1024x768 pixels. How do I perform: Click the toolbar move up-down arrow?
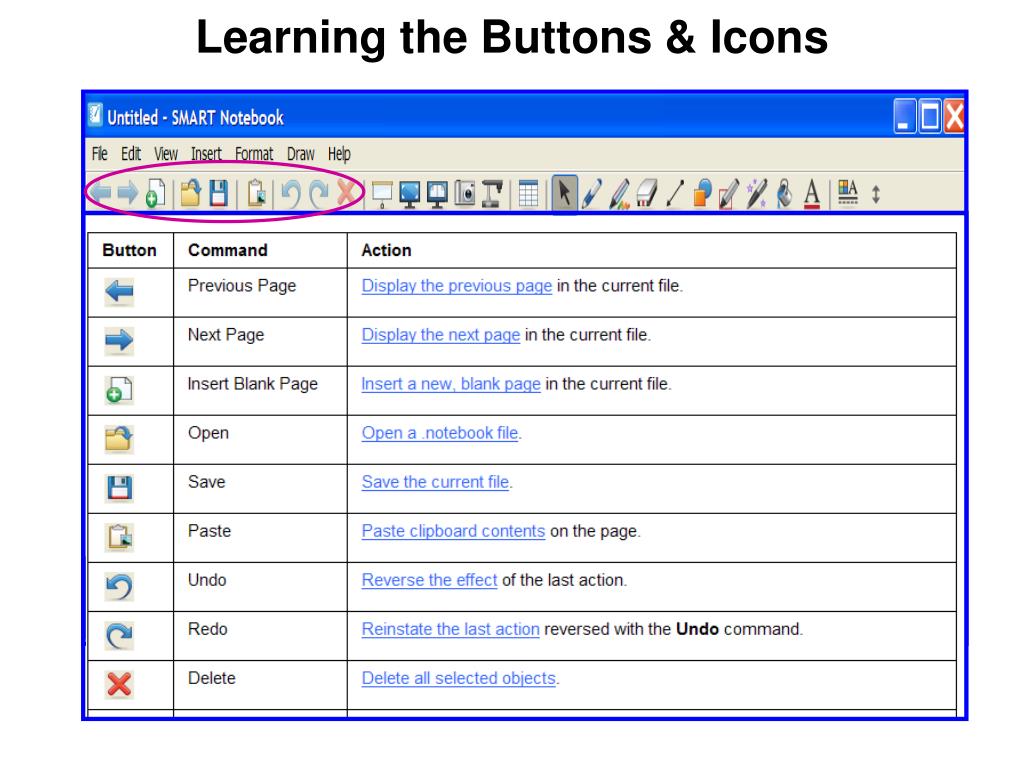[876, 194]
